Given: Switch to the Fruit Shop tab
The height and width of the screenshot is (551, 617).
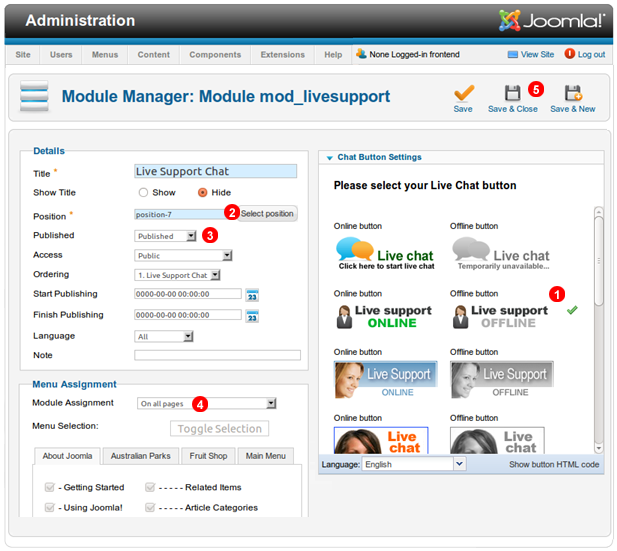Looking at the screenshot, I should coord(208,456).
